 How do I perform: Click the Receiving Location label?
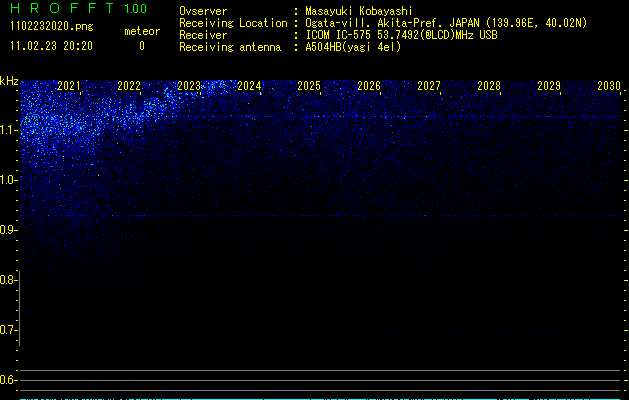click(x=233, y=23)
